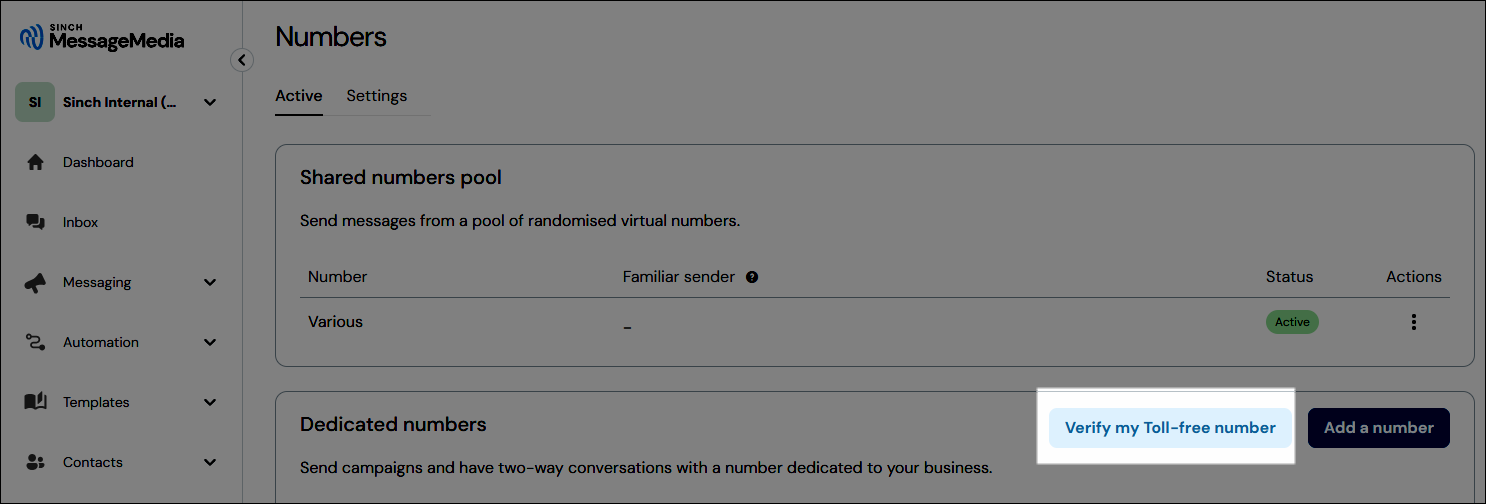Click the Add a number button

click(x=1378, y=428)
